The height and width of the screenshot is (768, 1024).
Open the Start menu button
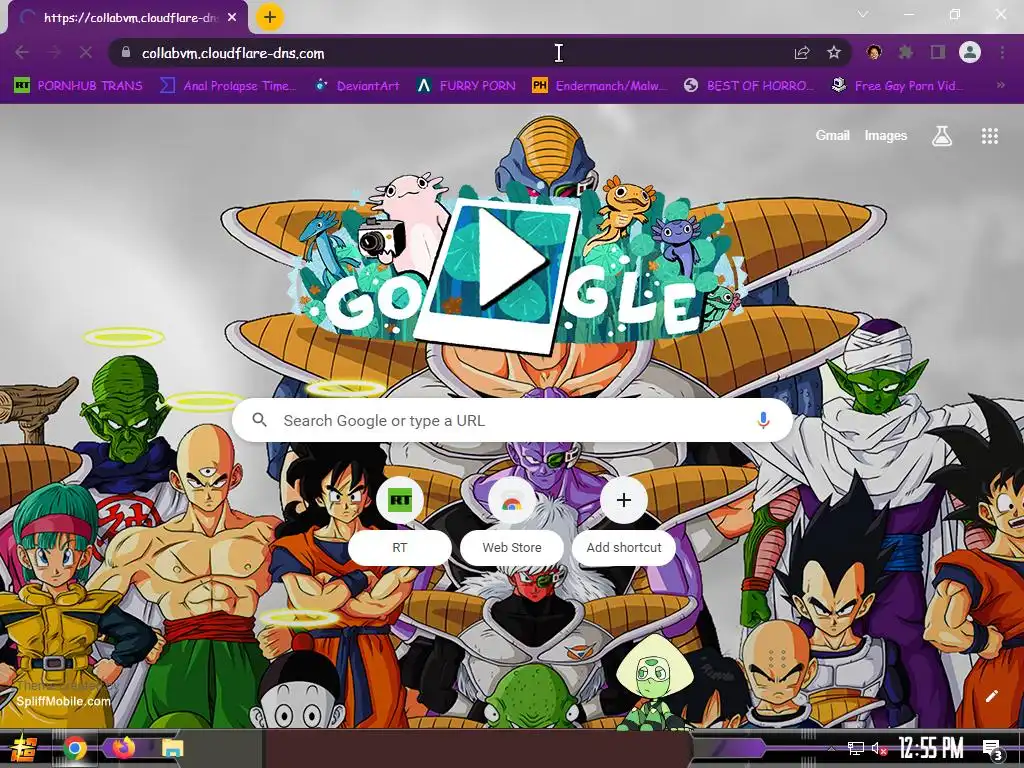[23, 748]
